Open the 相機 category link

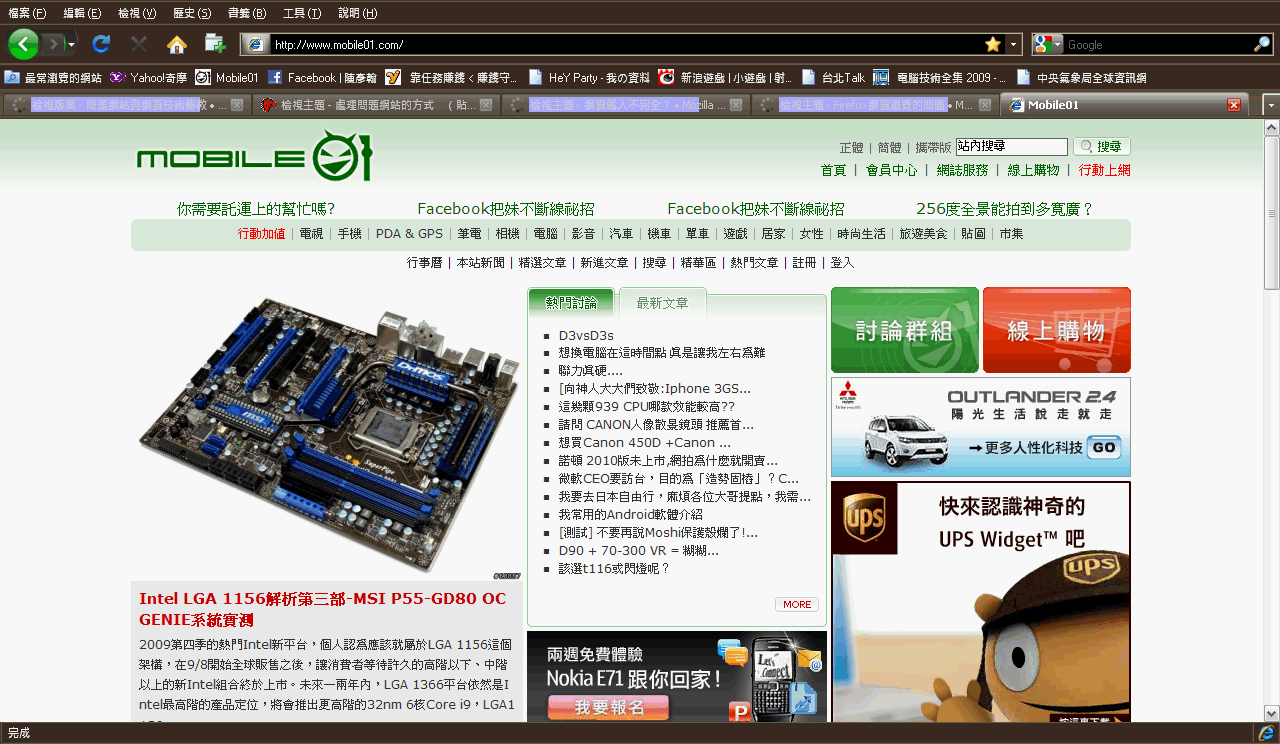(507, 234)
